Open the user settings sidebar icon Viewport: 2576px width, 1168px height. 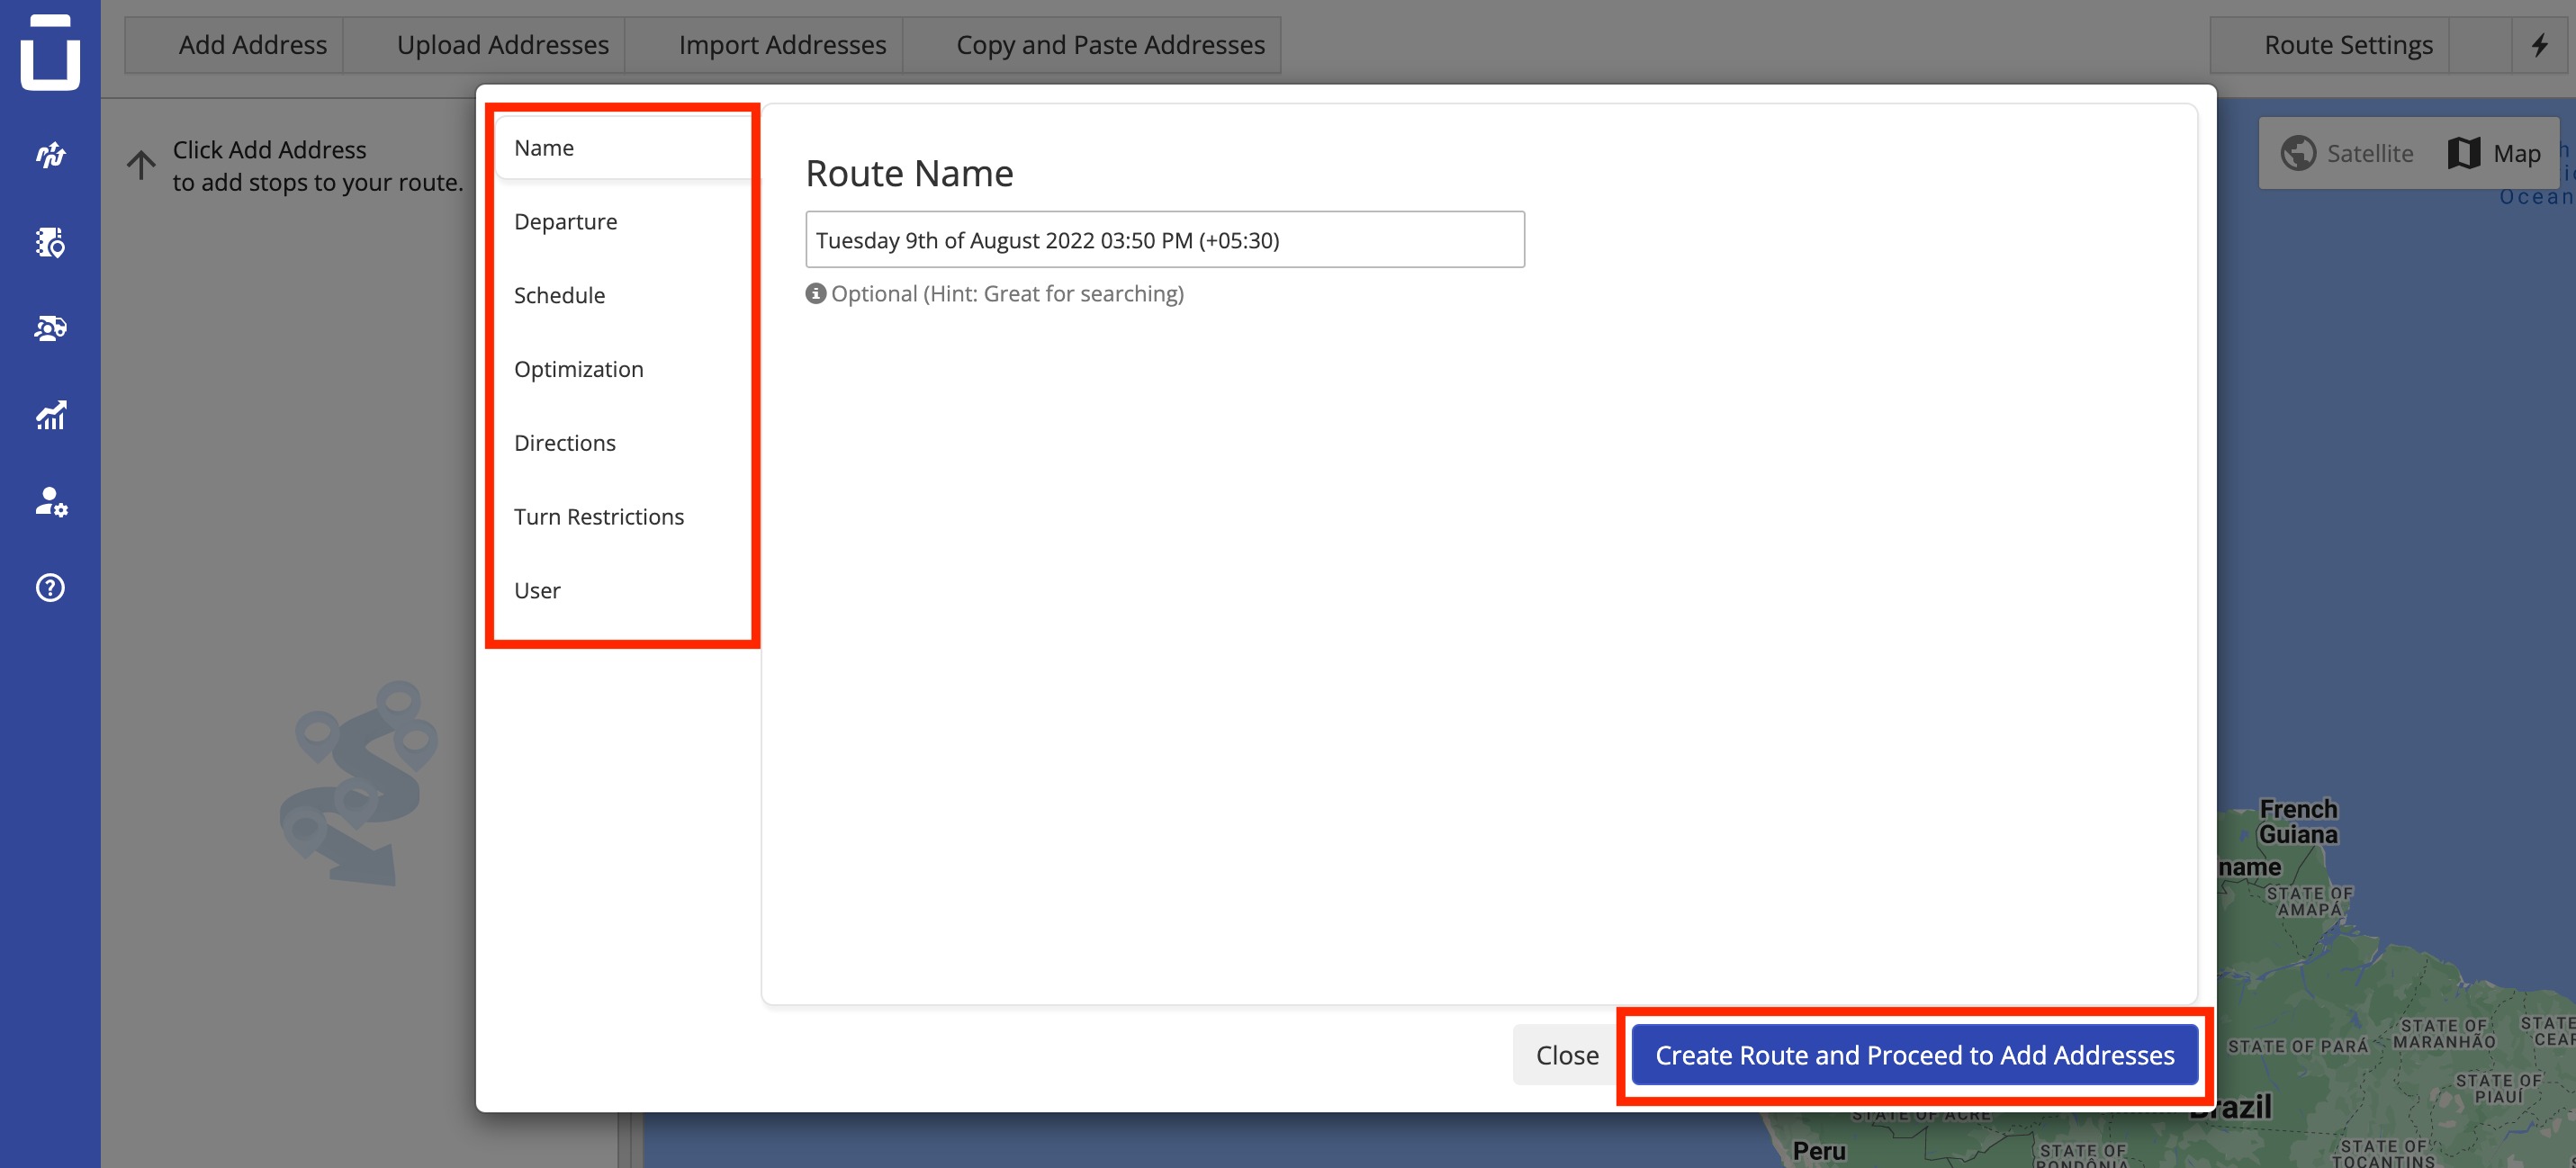click(50, 501)
